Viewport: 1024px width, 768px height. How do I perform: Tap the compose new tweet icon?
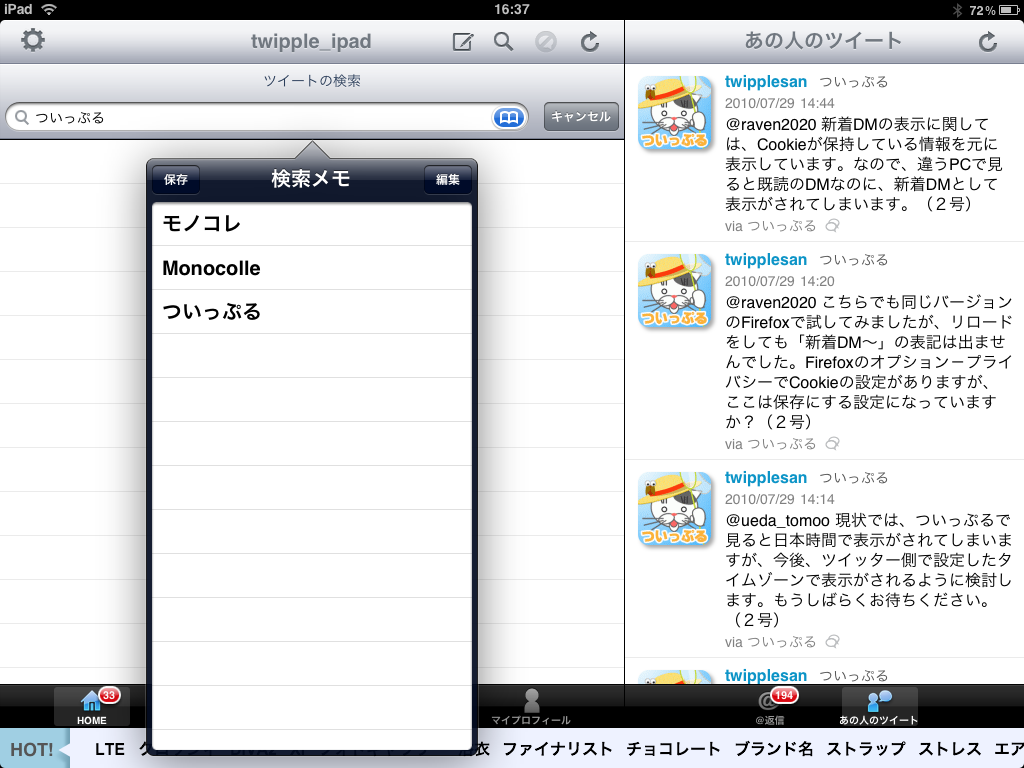tap(462, 42)
